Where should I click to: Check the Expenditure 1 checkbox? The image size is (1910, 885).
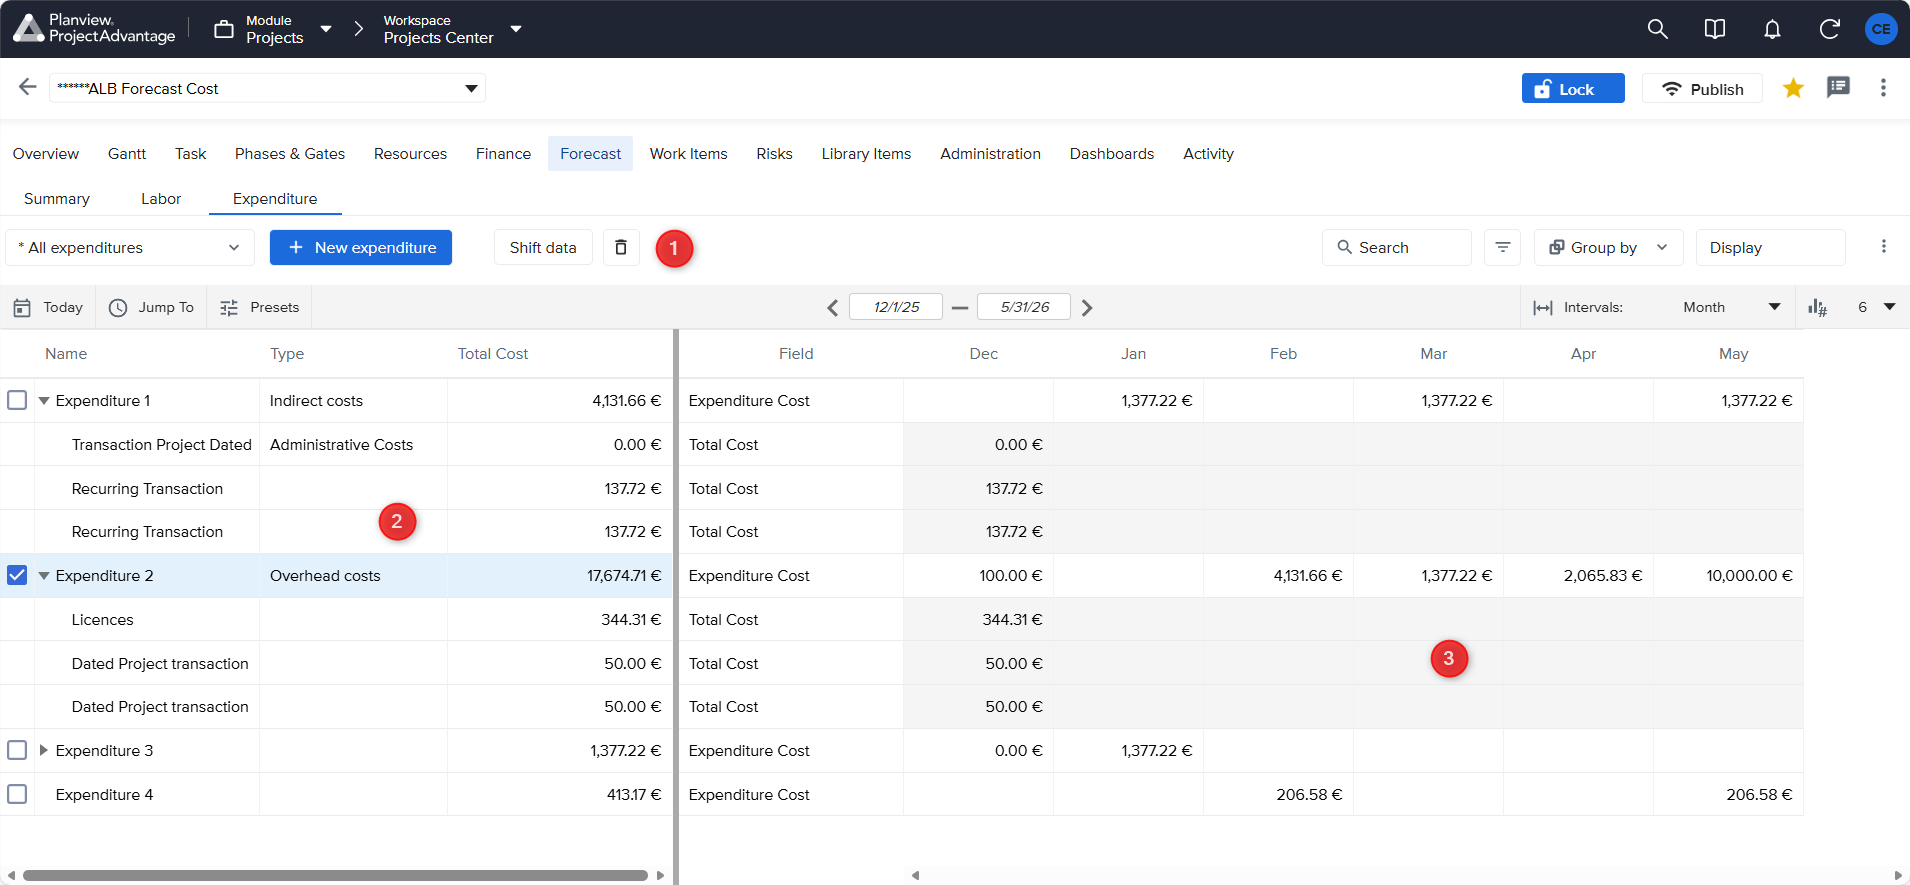coord(17,400)
